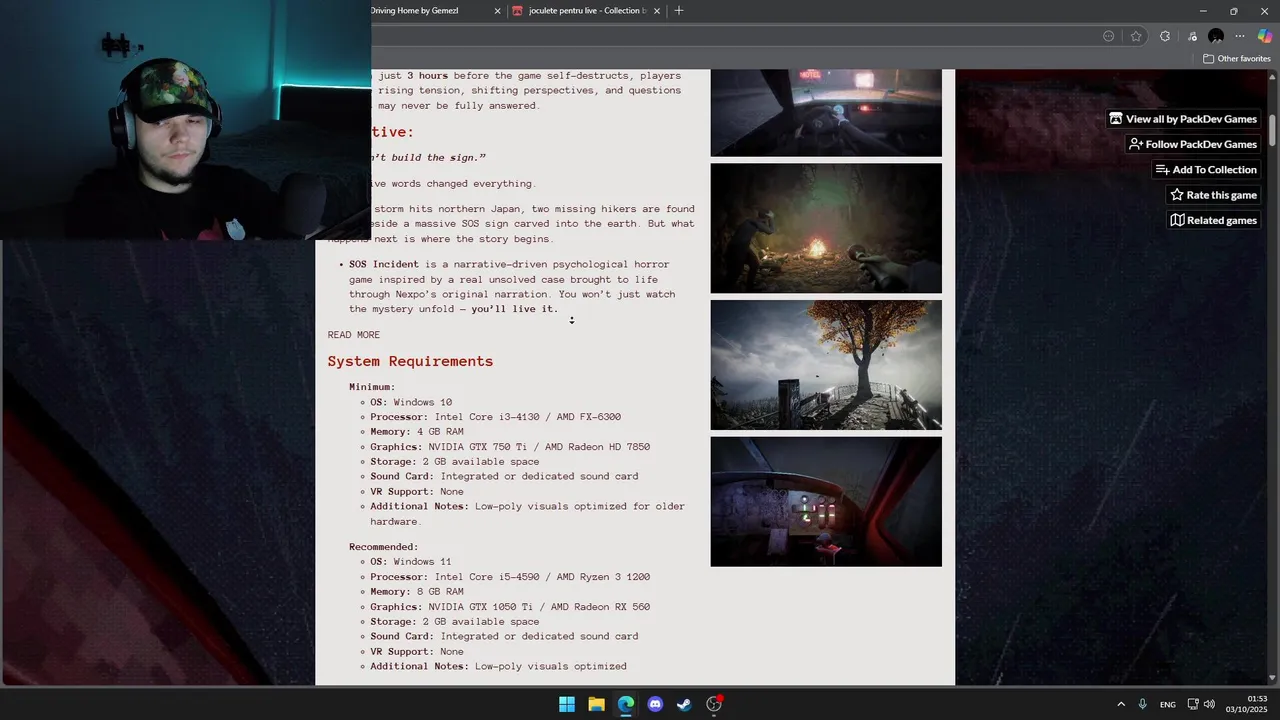
Task: Open the red vehicle interior screenshot
Action: [x=826, y=501]
